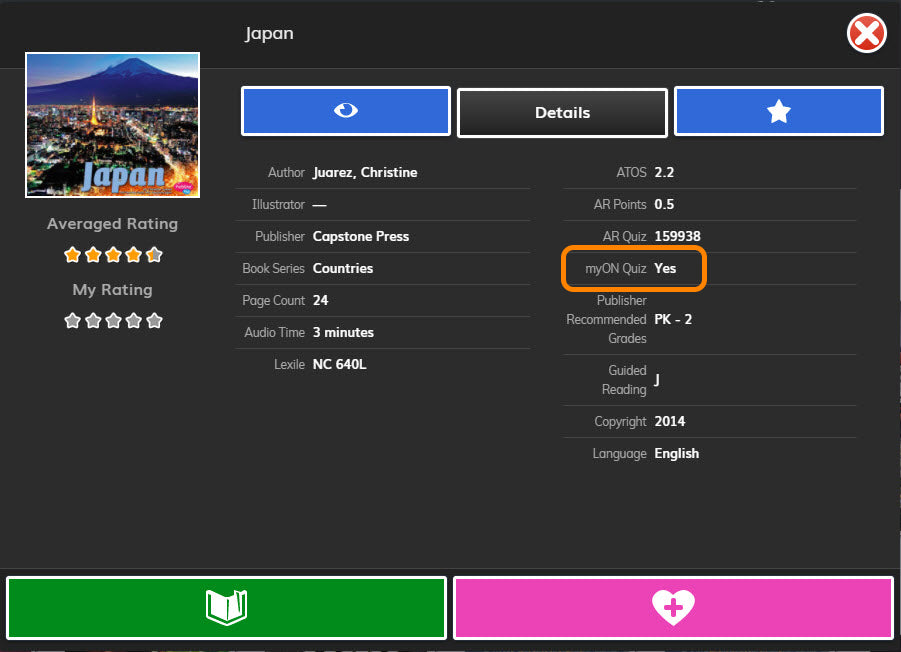The image size is (901, 652).
Task: Click the Averaged Rating stars row
Action: 113,255
